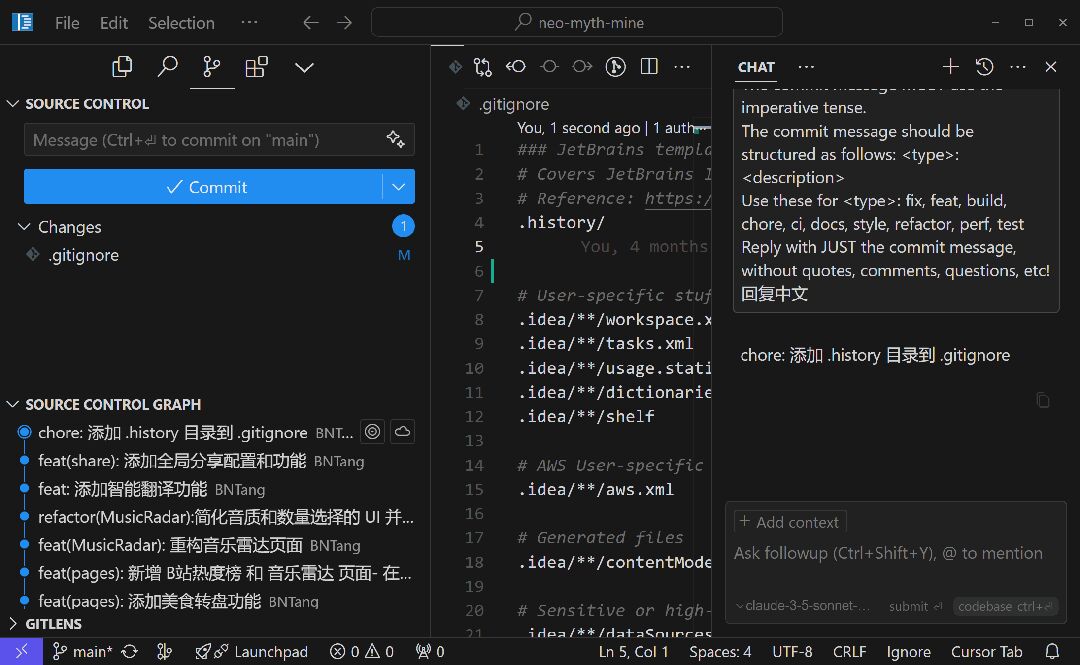Open the Explorer files icon
The height and width of the screenshot is (665, 1080).
coord(122,67)
